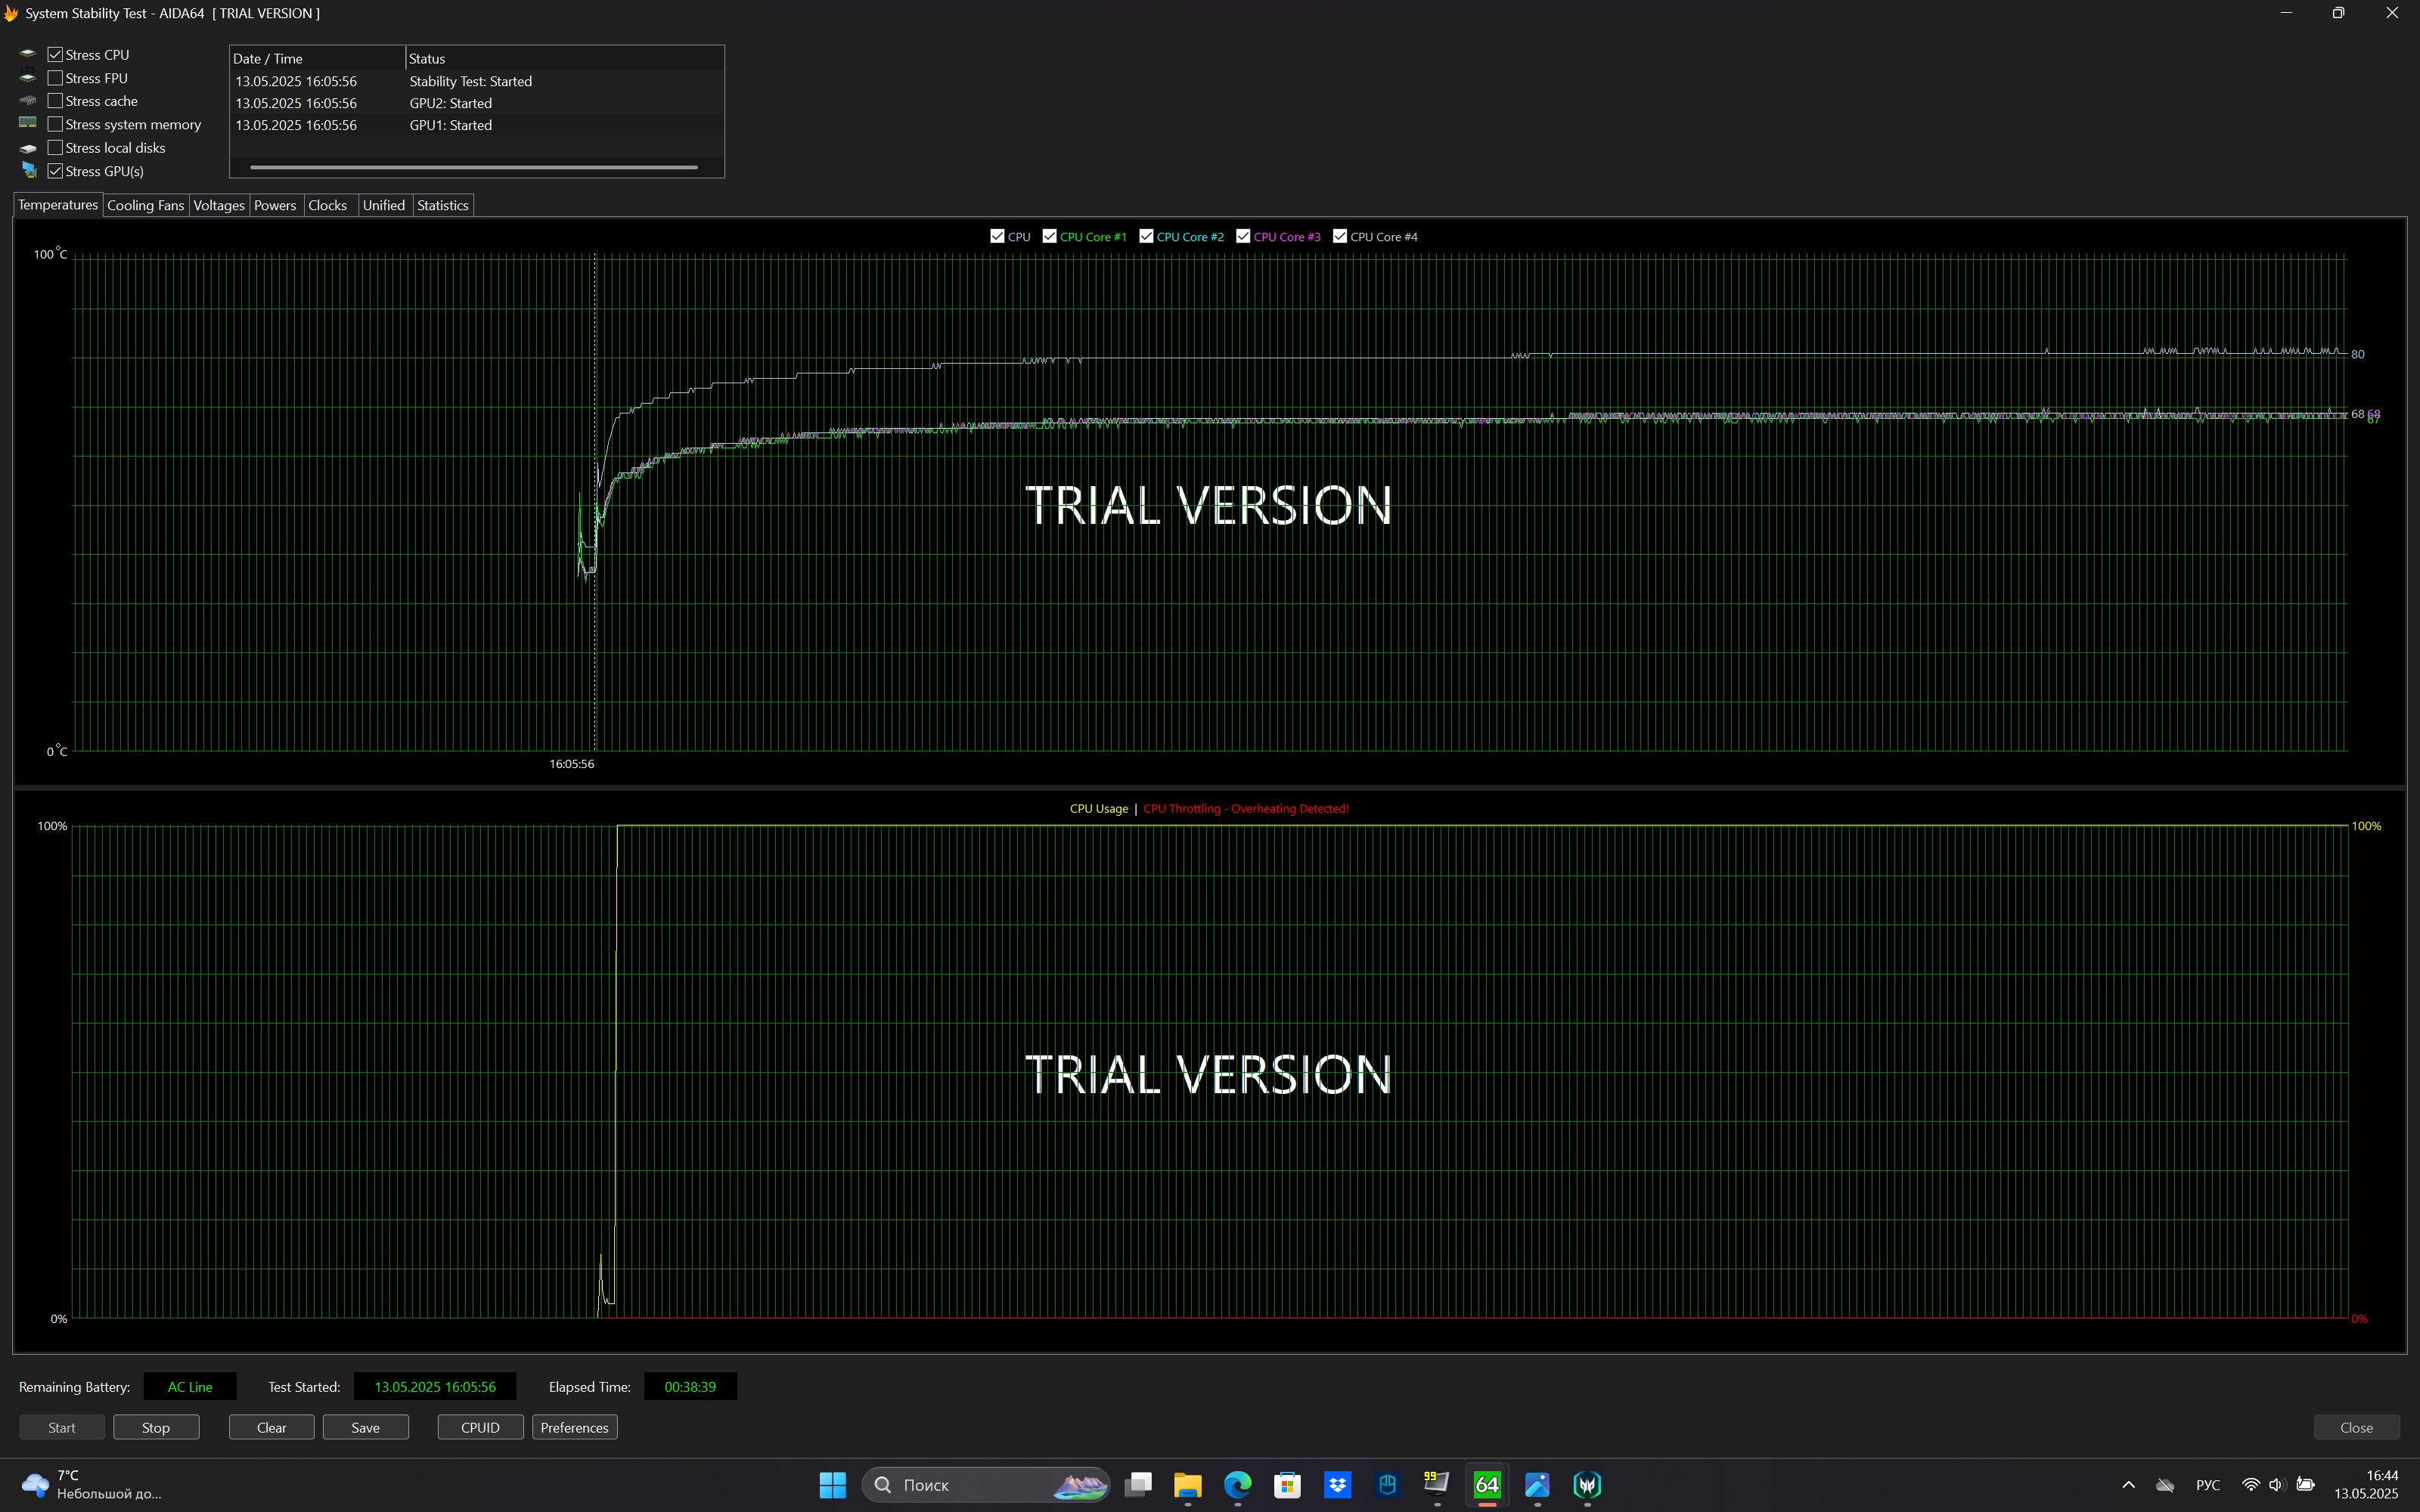
Task: Enable the Stress system memory checkbox
Action: (55, 124)
